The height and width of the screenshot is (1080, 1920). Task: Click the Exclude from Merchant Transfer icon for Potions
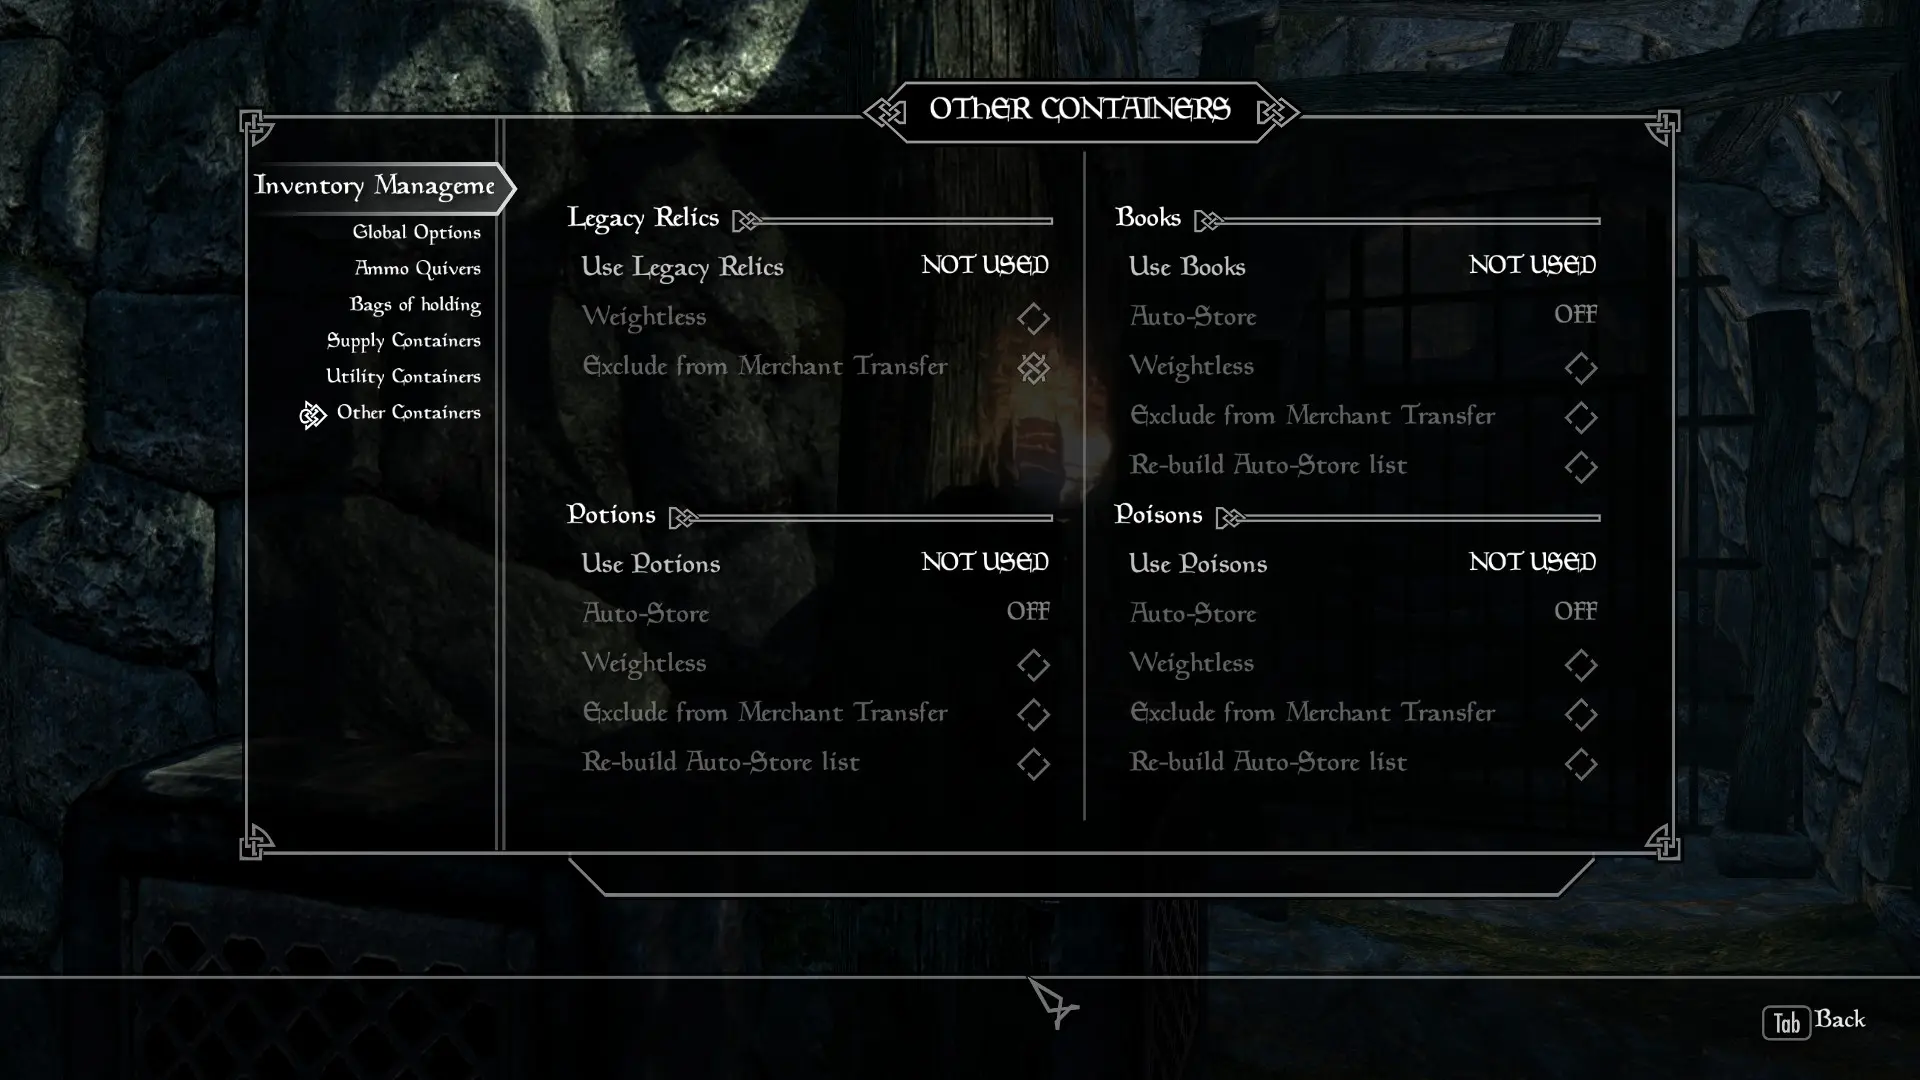1033,713
